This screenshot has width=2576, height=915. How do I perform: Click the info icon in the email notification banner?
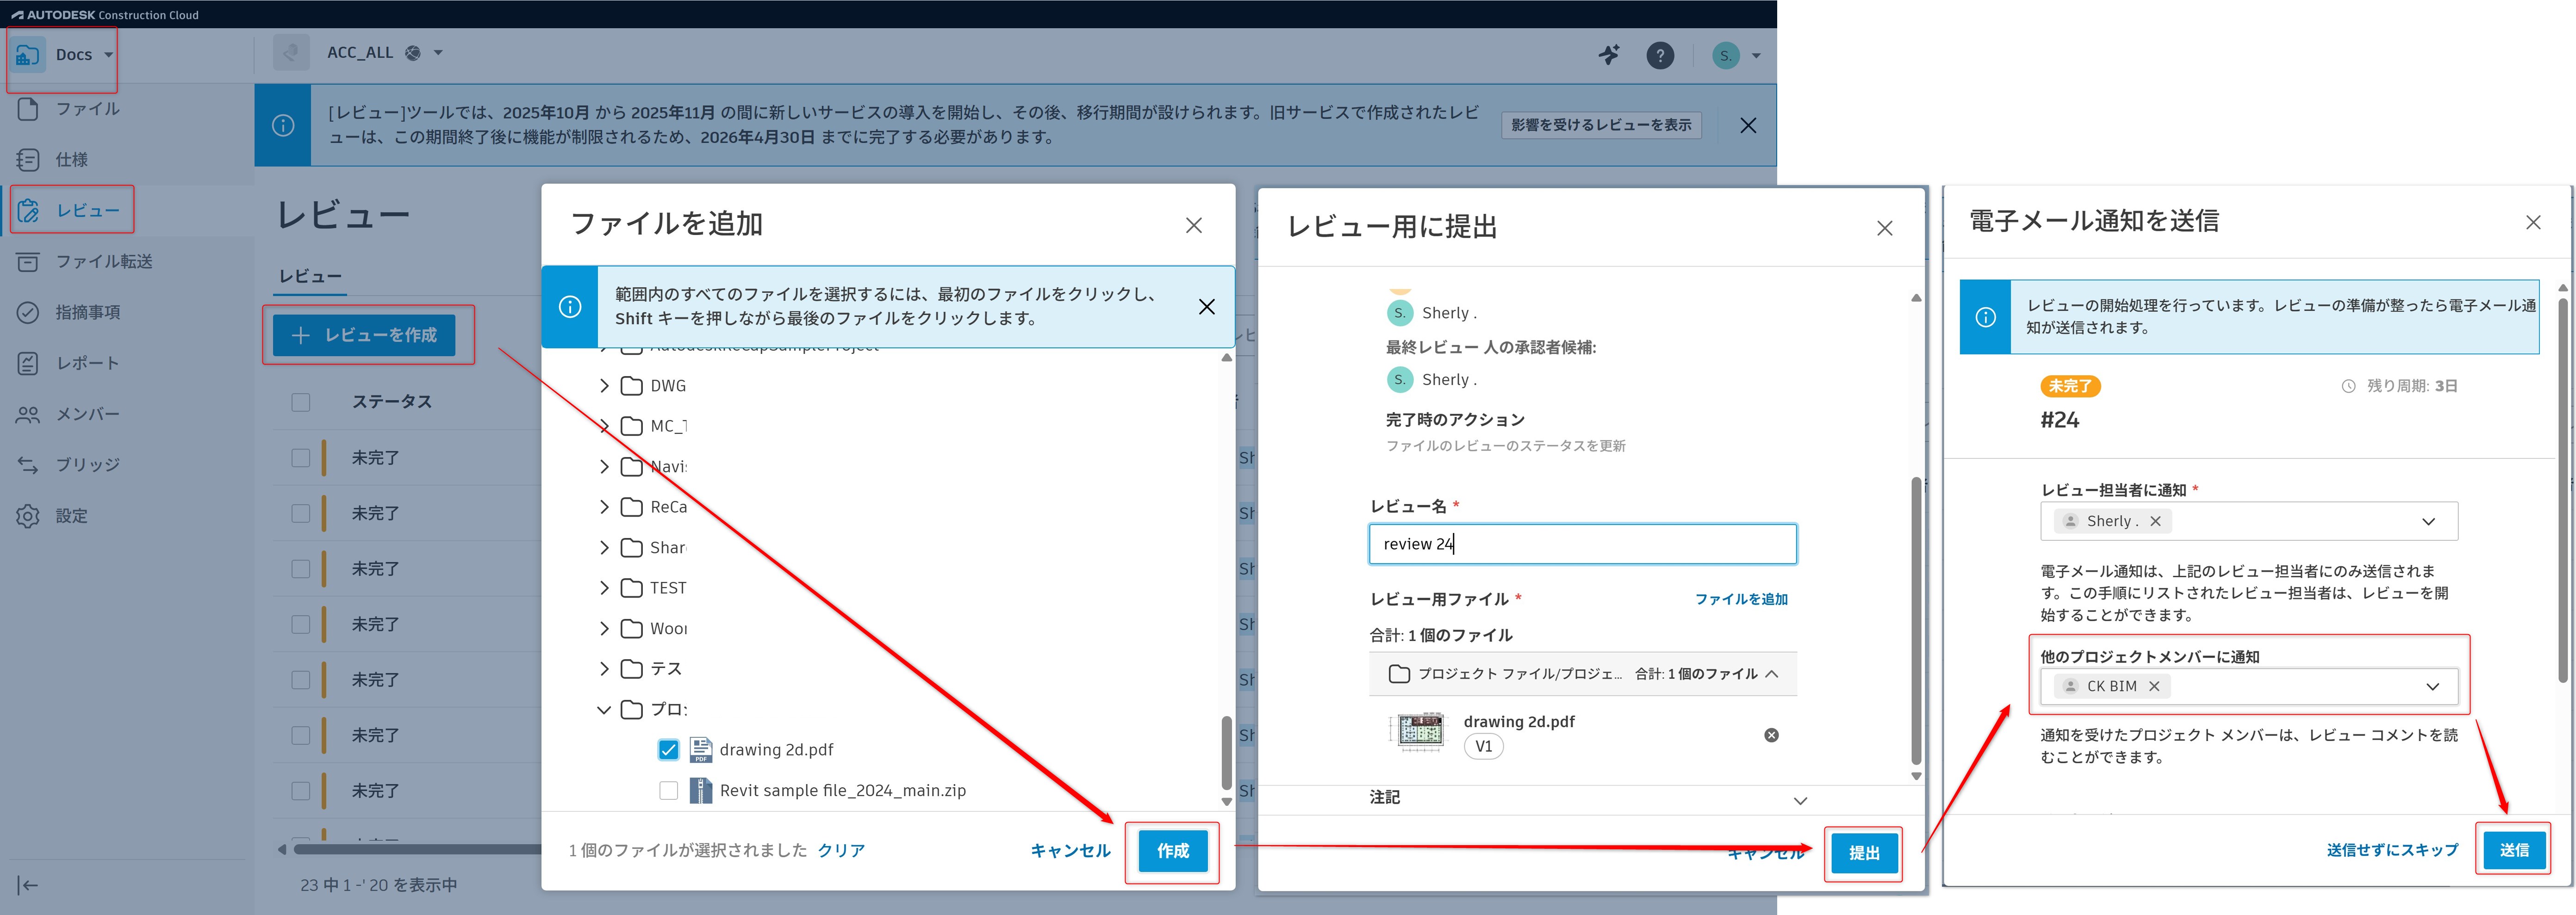(x=1986, y=317)
